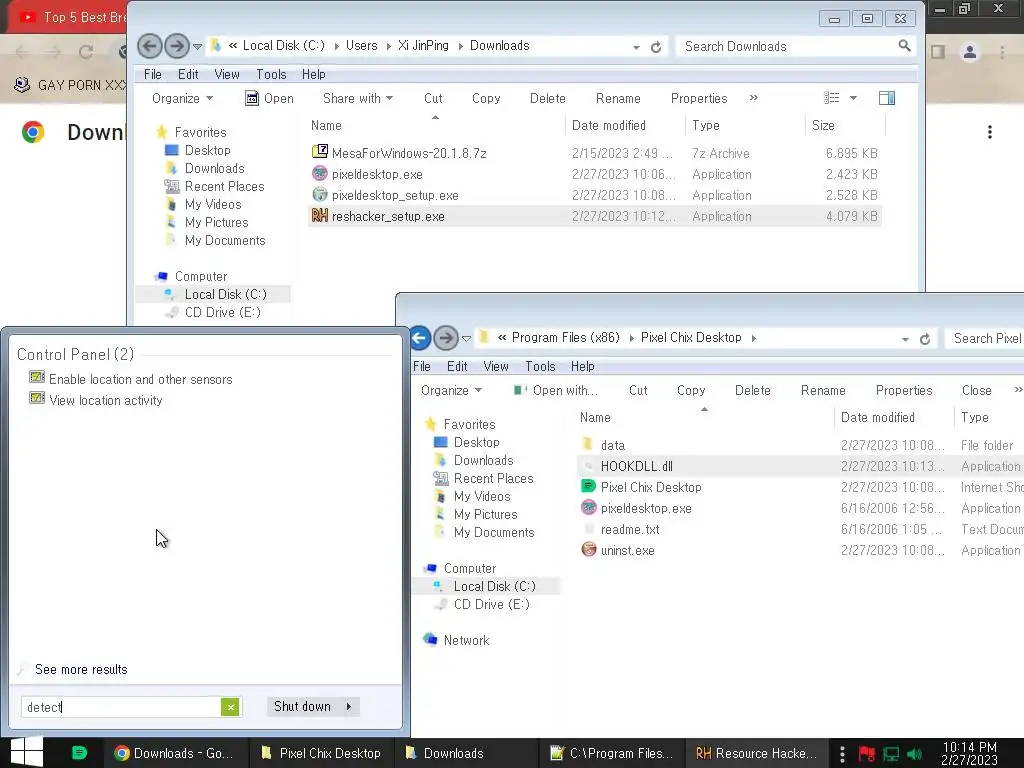This screenshot has height=768, width=1024.
Task: Open Tools menu in Downloads window
Action: (x=271, y=74)
